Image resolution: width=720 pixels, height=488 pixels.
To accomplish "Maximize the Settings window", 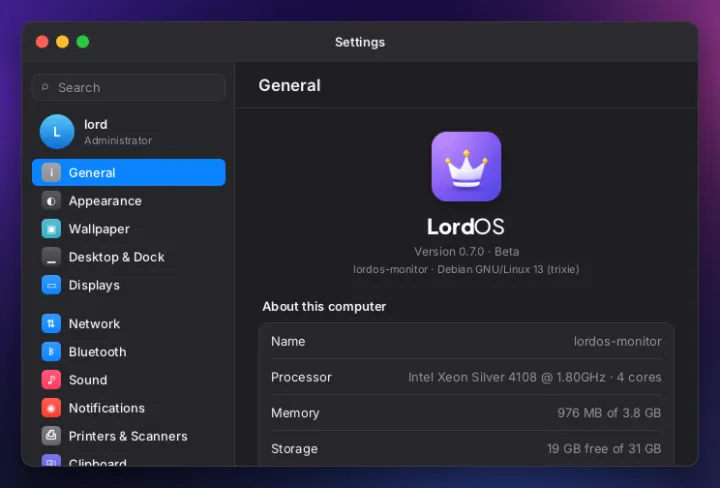I will 83,42.
